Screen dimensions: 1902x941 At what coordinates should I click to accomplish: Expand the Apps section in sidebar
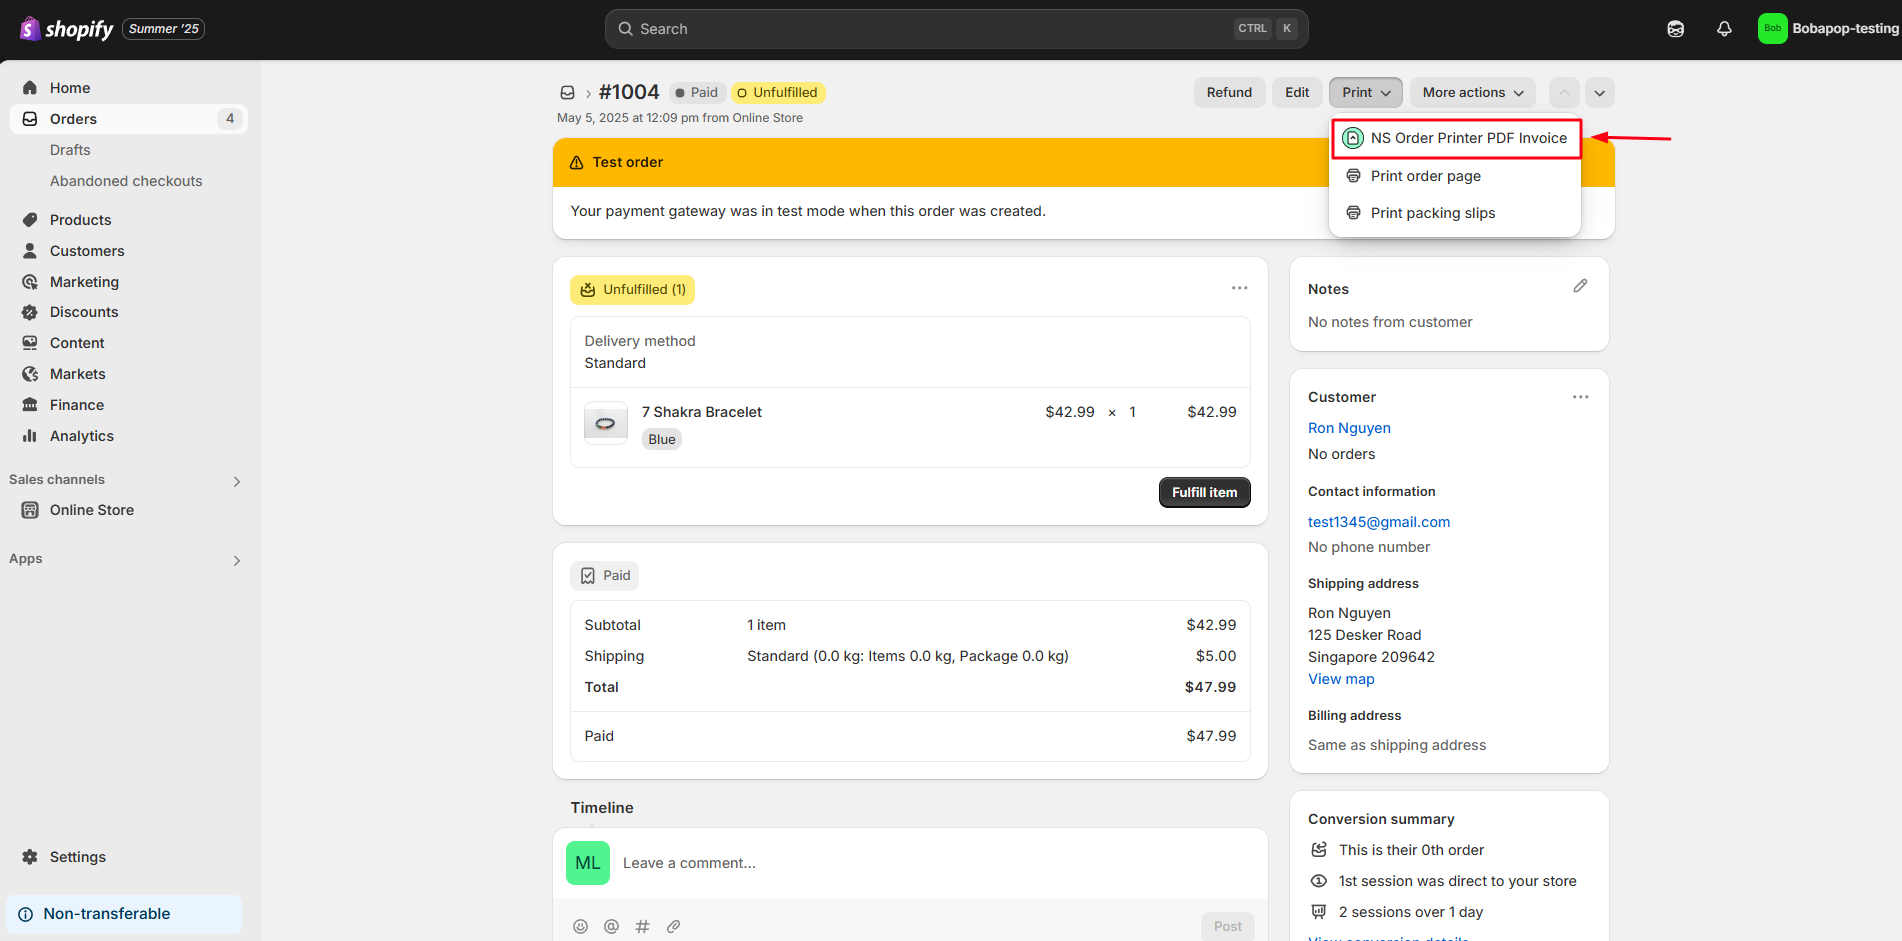pos(237,560)
